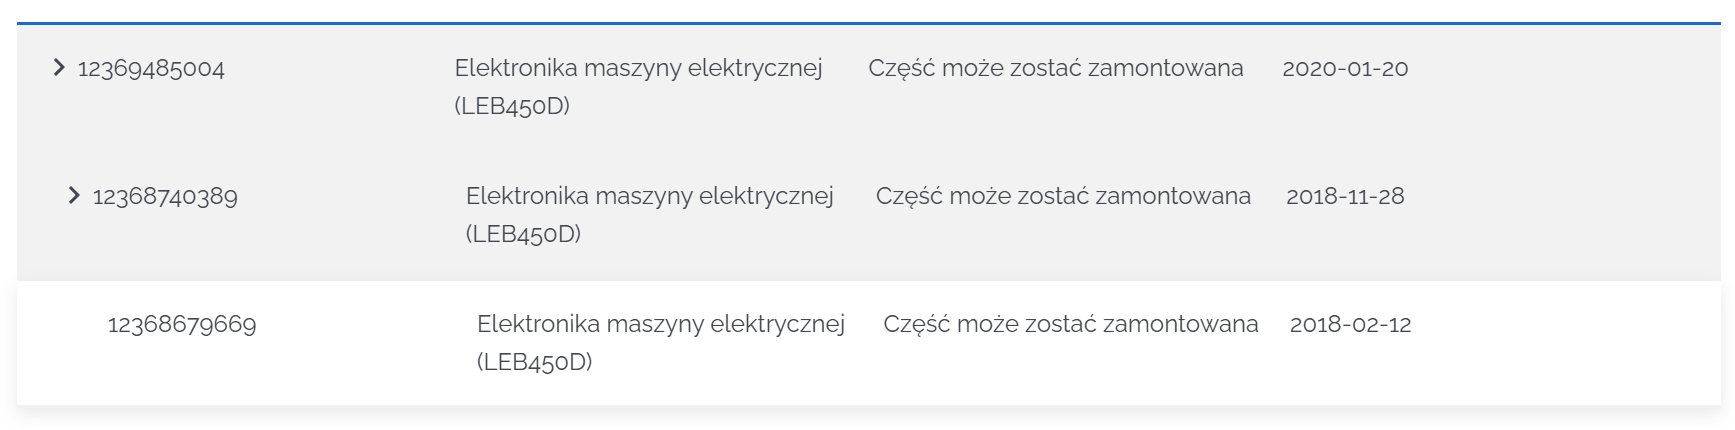This screenshot has width=1735, height=430.
Task: Click the date 2018-11-28
Action: (1345, 196)
